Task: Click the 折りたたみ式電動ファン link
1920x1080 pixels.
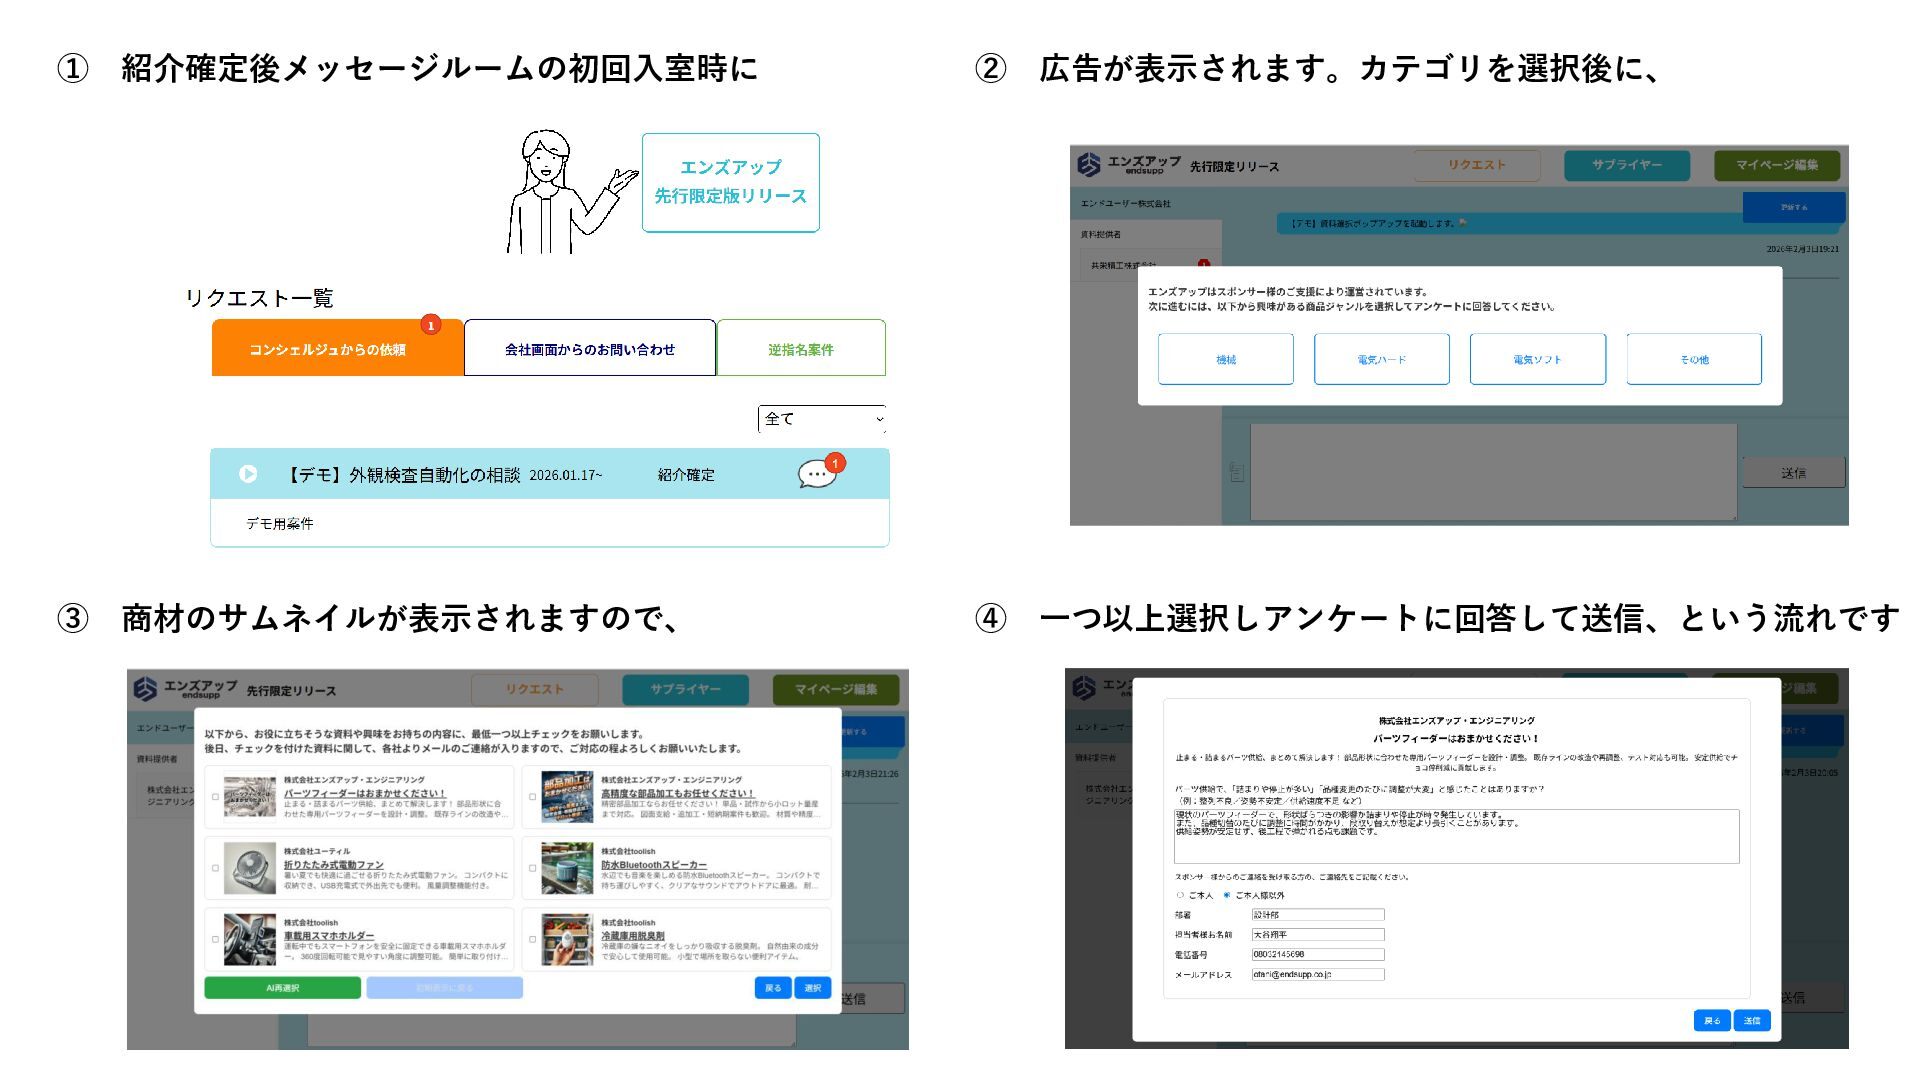Action: [333, 865]
